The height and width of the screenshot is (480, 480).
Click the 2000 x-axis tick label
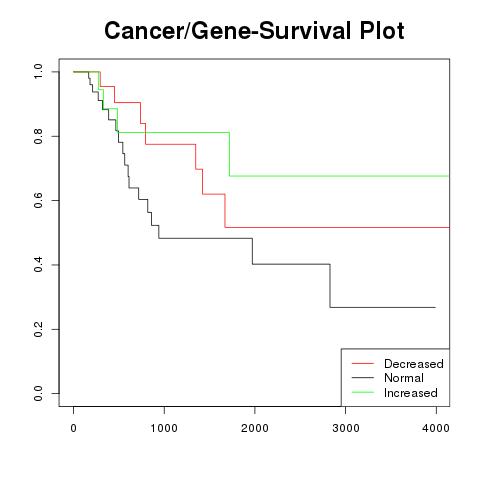point(255,428)
